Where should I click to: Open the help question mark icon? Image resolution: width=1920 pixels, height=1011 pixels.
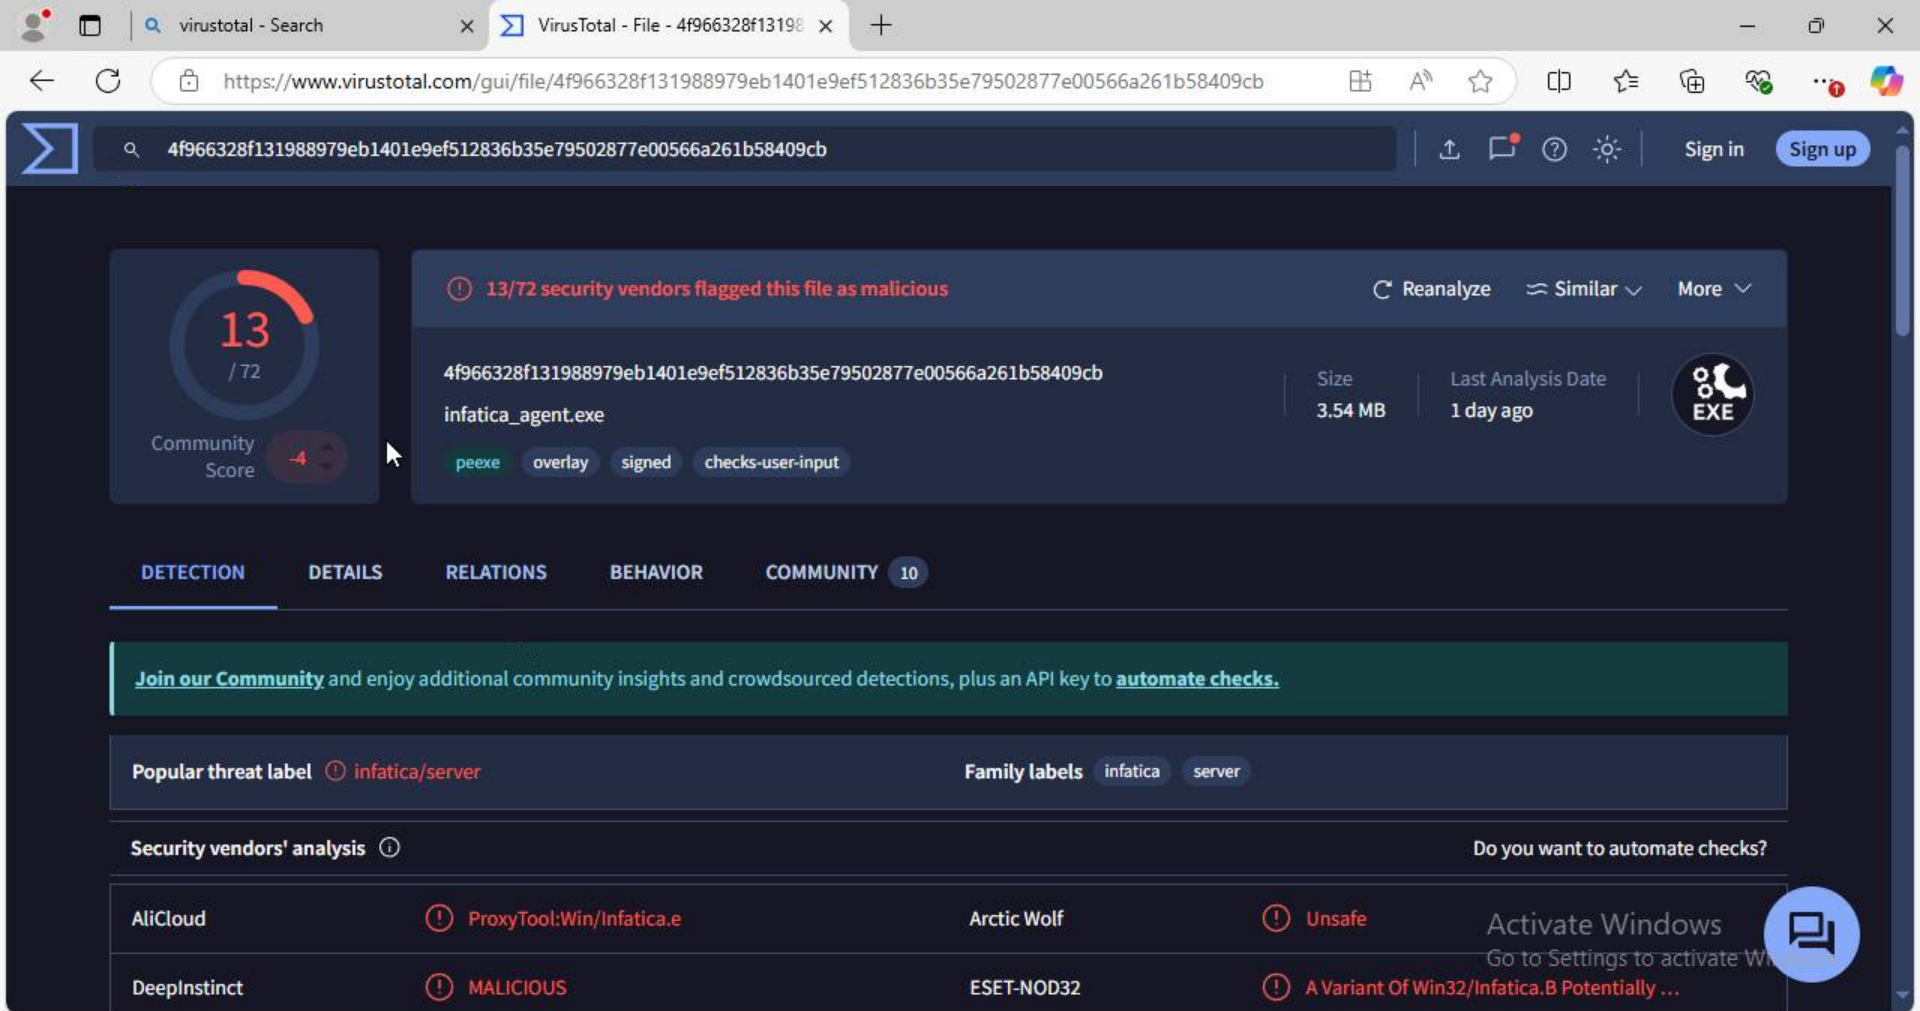(x=1554, y=149)
